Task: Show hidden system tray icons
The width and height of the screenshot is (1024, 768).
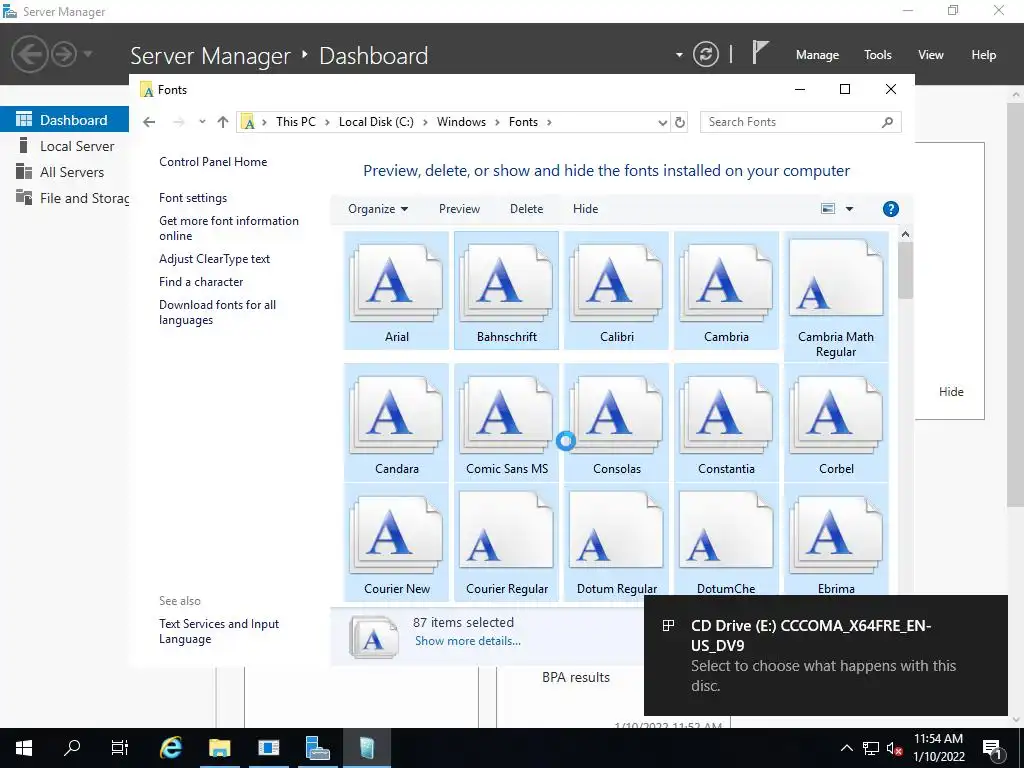Action: coord(846,748)
